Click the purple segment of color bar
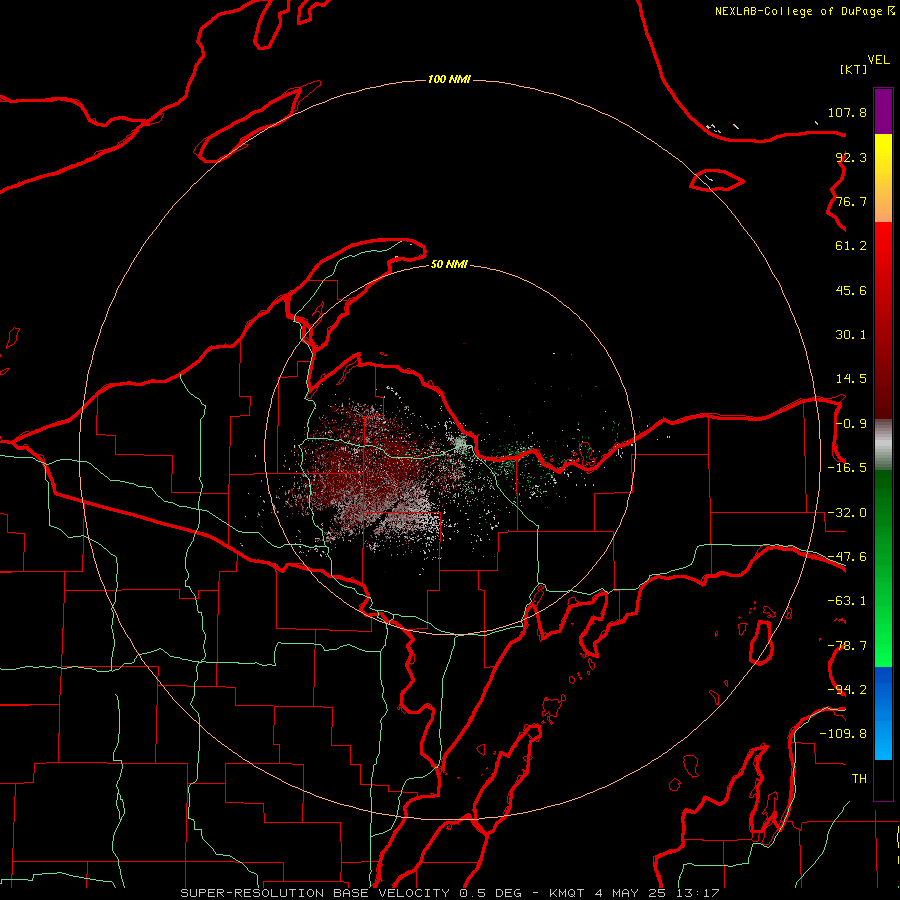 point(883,112)
